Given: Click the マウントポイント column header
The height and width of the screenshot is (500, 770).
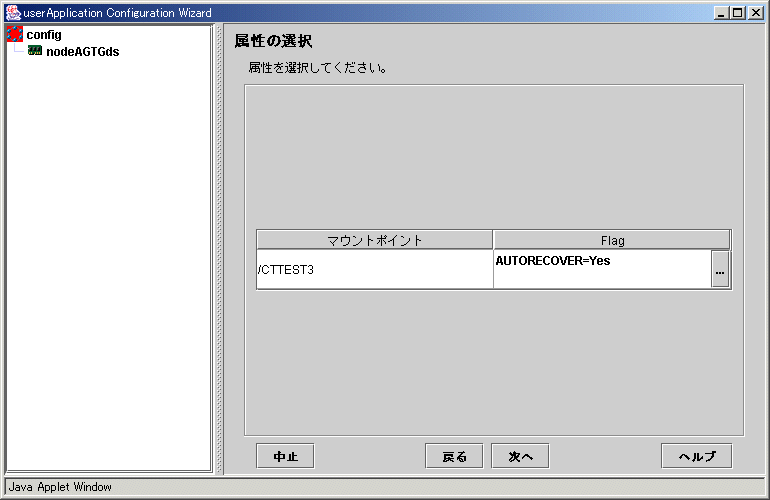Looking at the screenshot, I should [x=375, y=240].
